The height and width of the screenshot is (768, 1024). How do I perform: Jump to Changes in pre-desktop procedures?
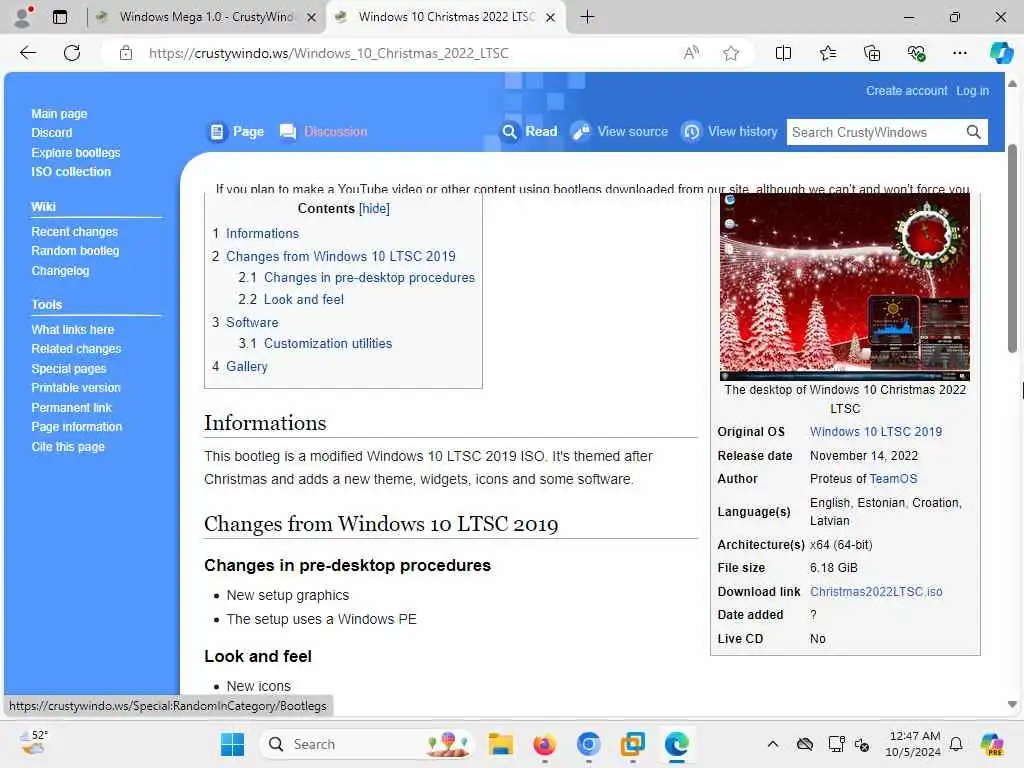(369, 278)
